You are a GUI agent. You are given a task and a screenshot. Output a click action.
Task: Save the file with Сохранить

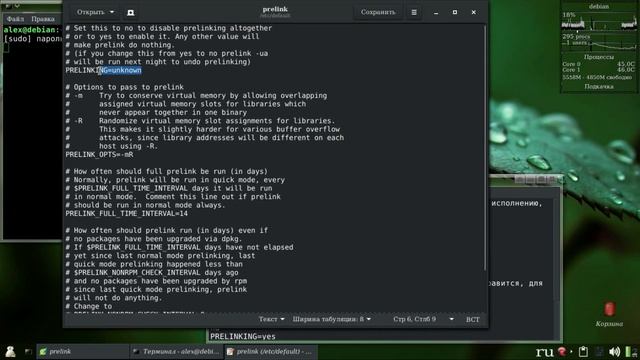(378, 13)
